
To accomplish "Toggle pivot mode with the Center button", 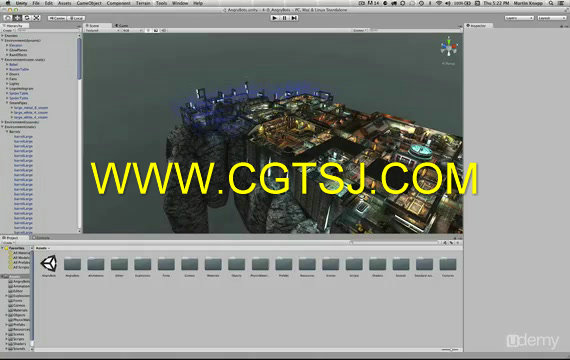I will click(x=57, y=18).
